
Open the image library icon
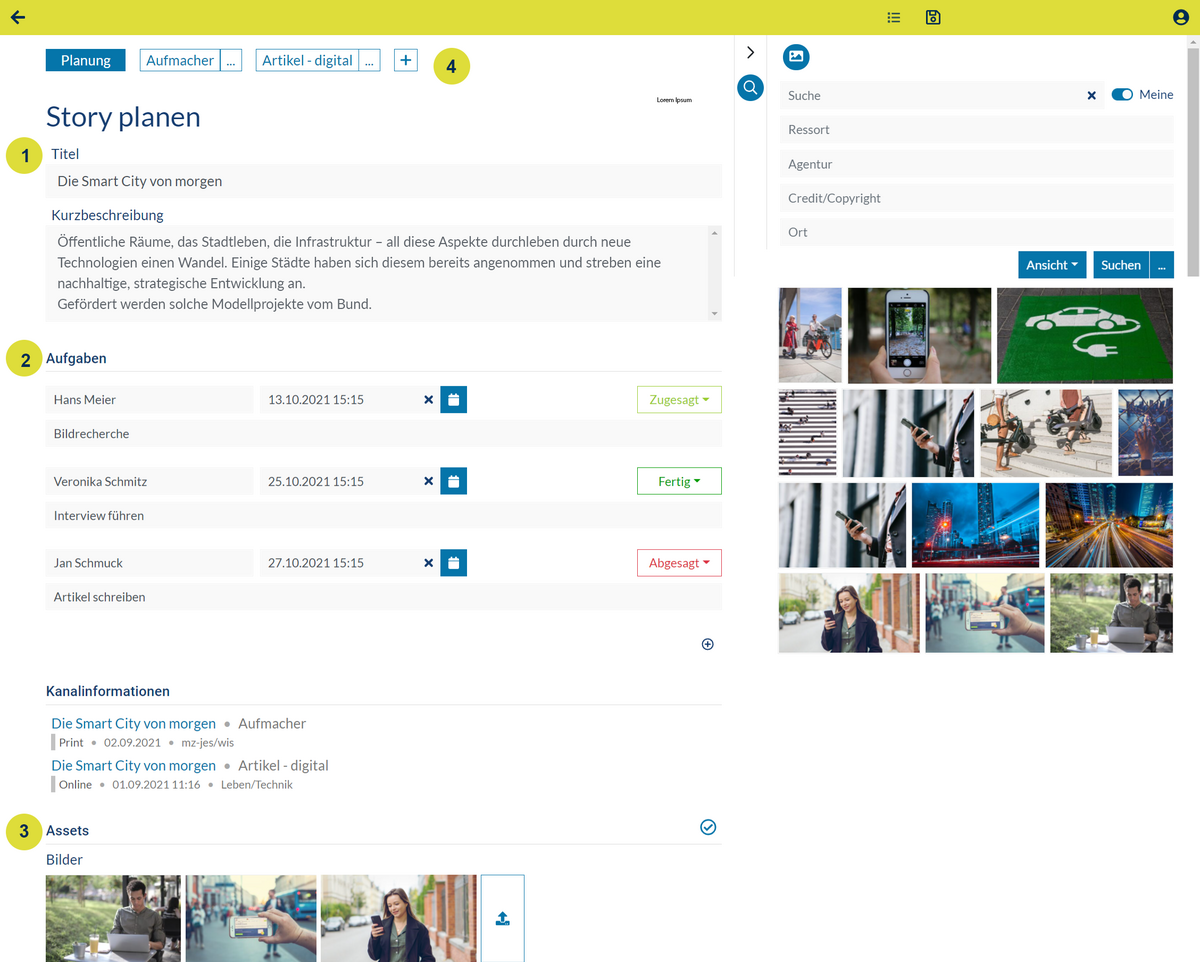(x=796, y=57)
